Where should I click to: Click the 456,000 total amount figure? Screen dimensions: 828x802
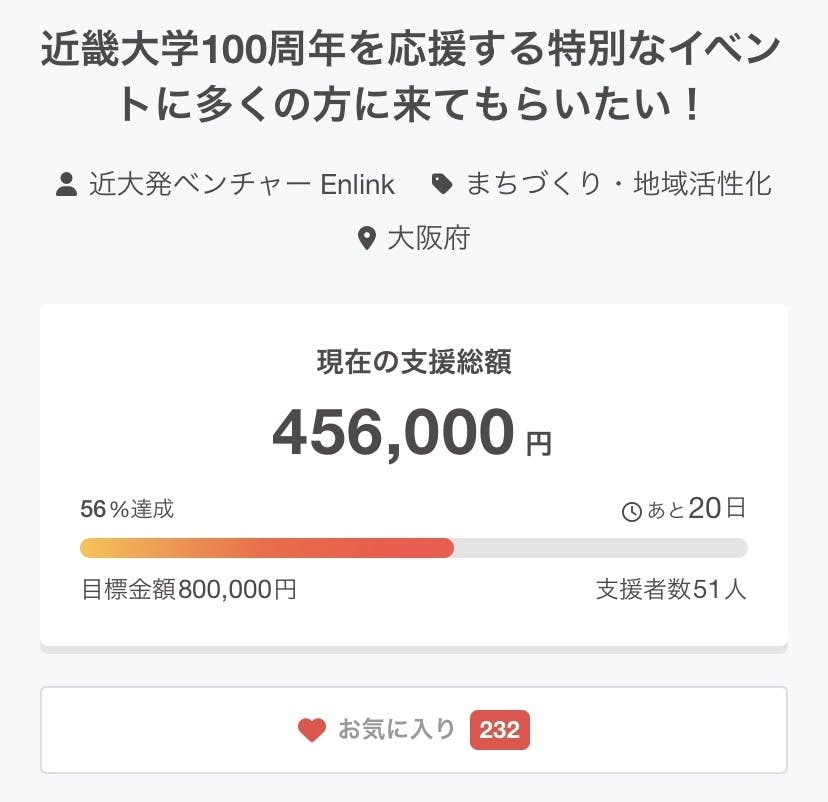pos(393,433)
